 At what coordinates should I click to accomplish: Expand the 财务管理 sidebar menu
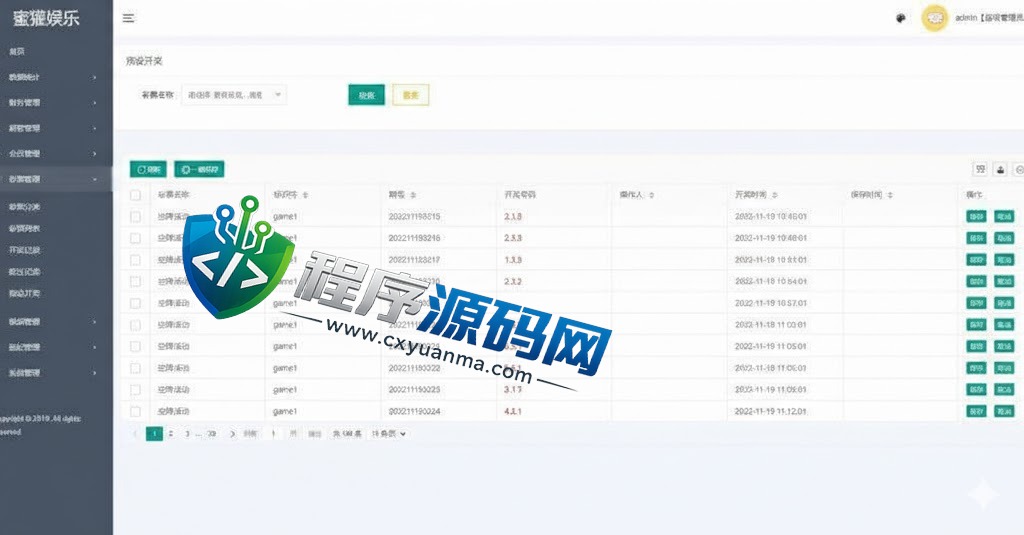coord(56,103)
